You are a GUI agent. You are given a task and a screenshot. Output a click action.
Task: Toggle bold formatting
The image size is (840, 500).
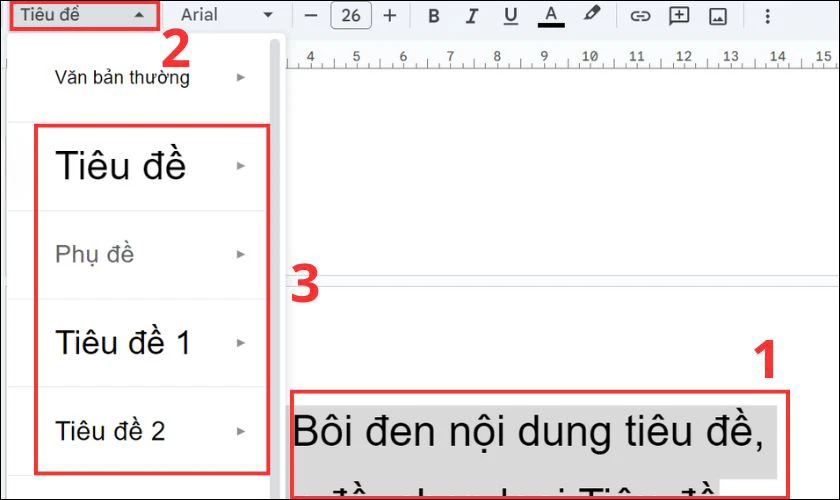(434, 16)
